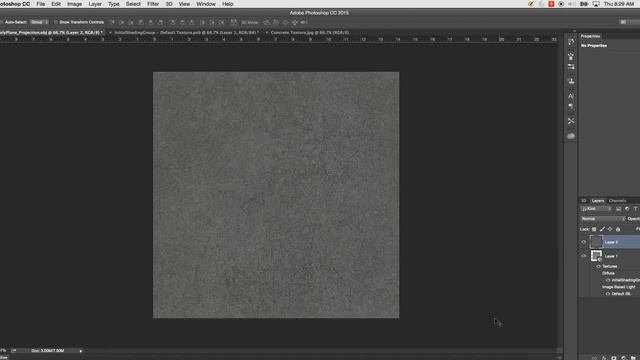This screenshot has width=640, height=360.
Task: Open the Creative Cloud Libraries panel icon
Action: click(x=571, y=136)
